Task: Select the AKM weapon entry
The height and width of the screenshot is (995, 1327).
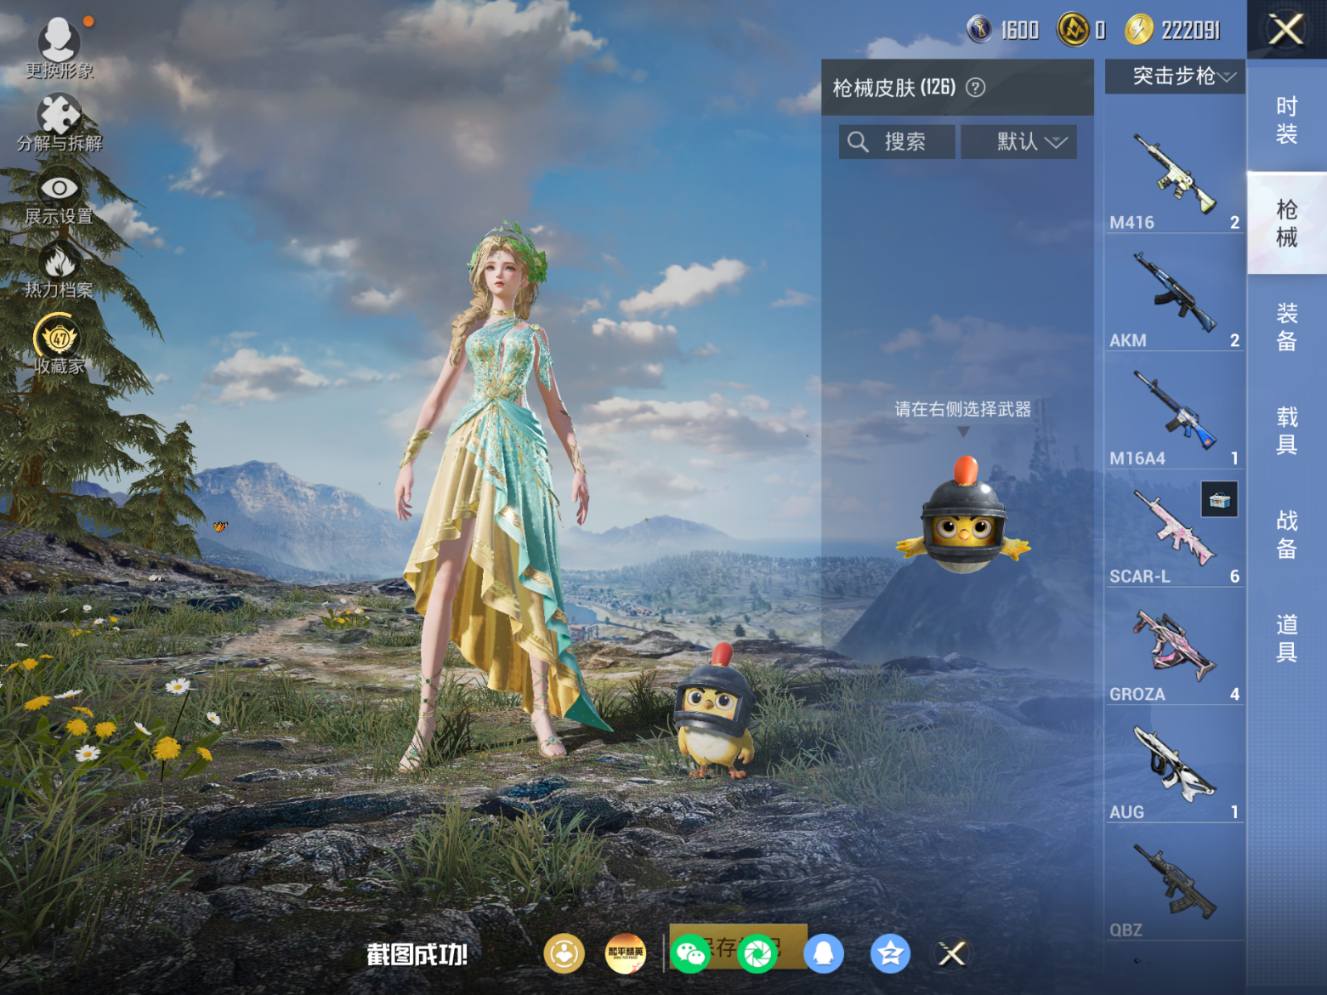Action: point(1175,294)
